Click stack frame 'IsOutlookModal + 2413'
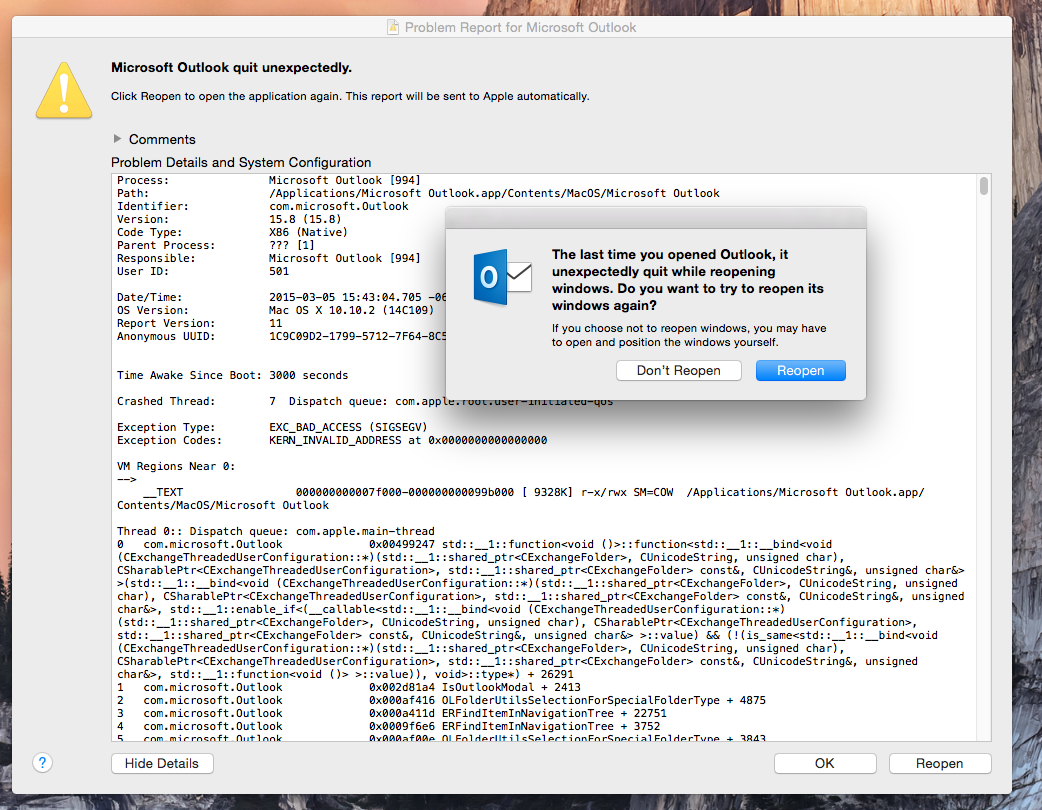 pyautogui.click(x=511, y=688)
